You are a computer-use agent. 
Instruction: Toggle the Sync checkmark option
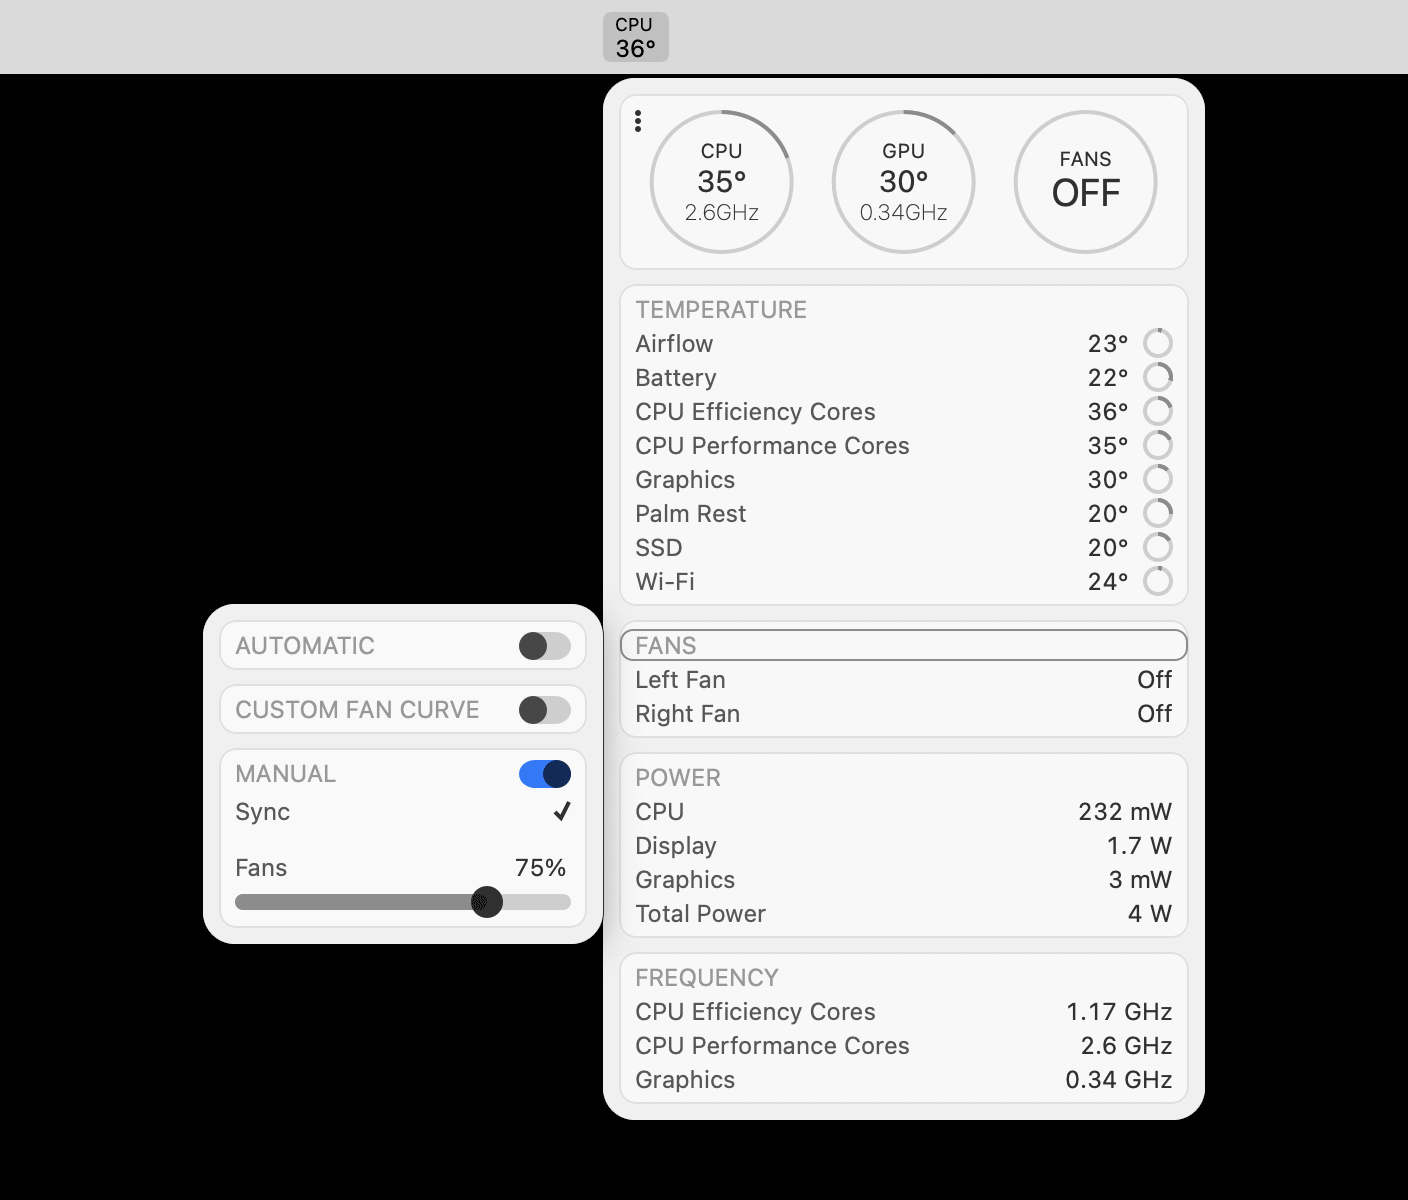point(562,811)
